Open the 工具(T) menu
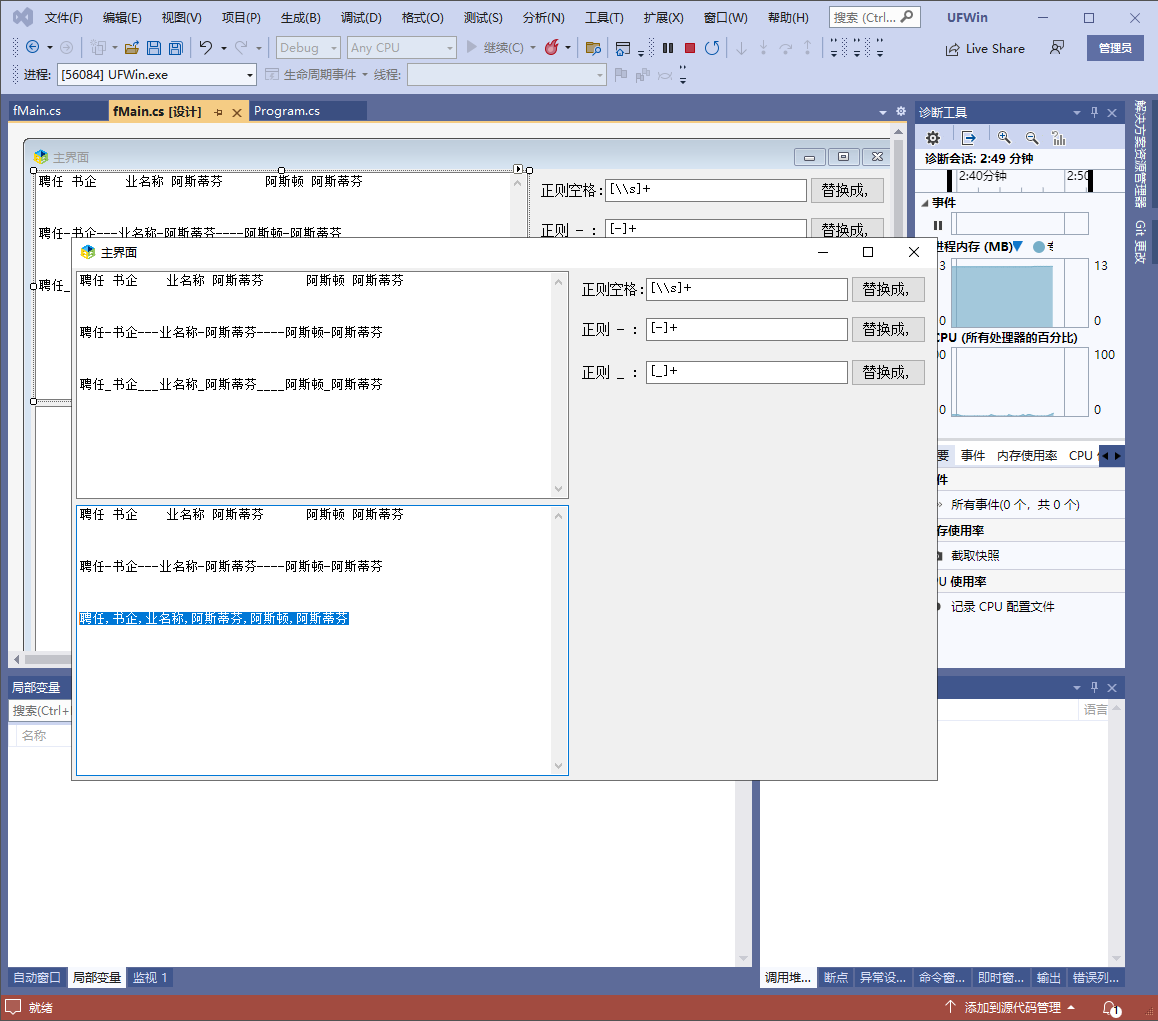 [603, 18]
